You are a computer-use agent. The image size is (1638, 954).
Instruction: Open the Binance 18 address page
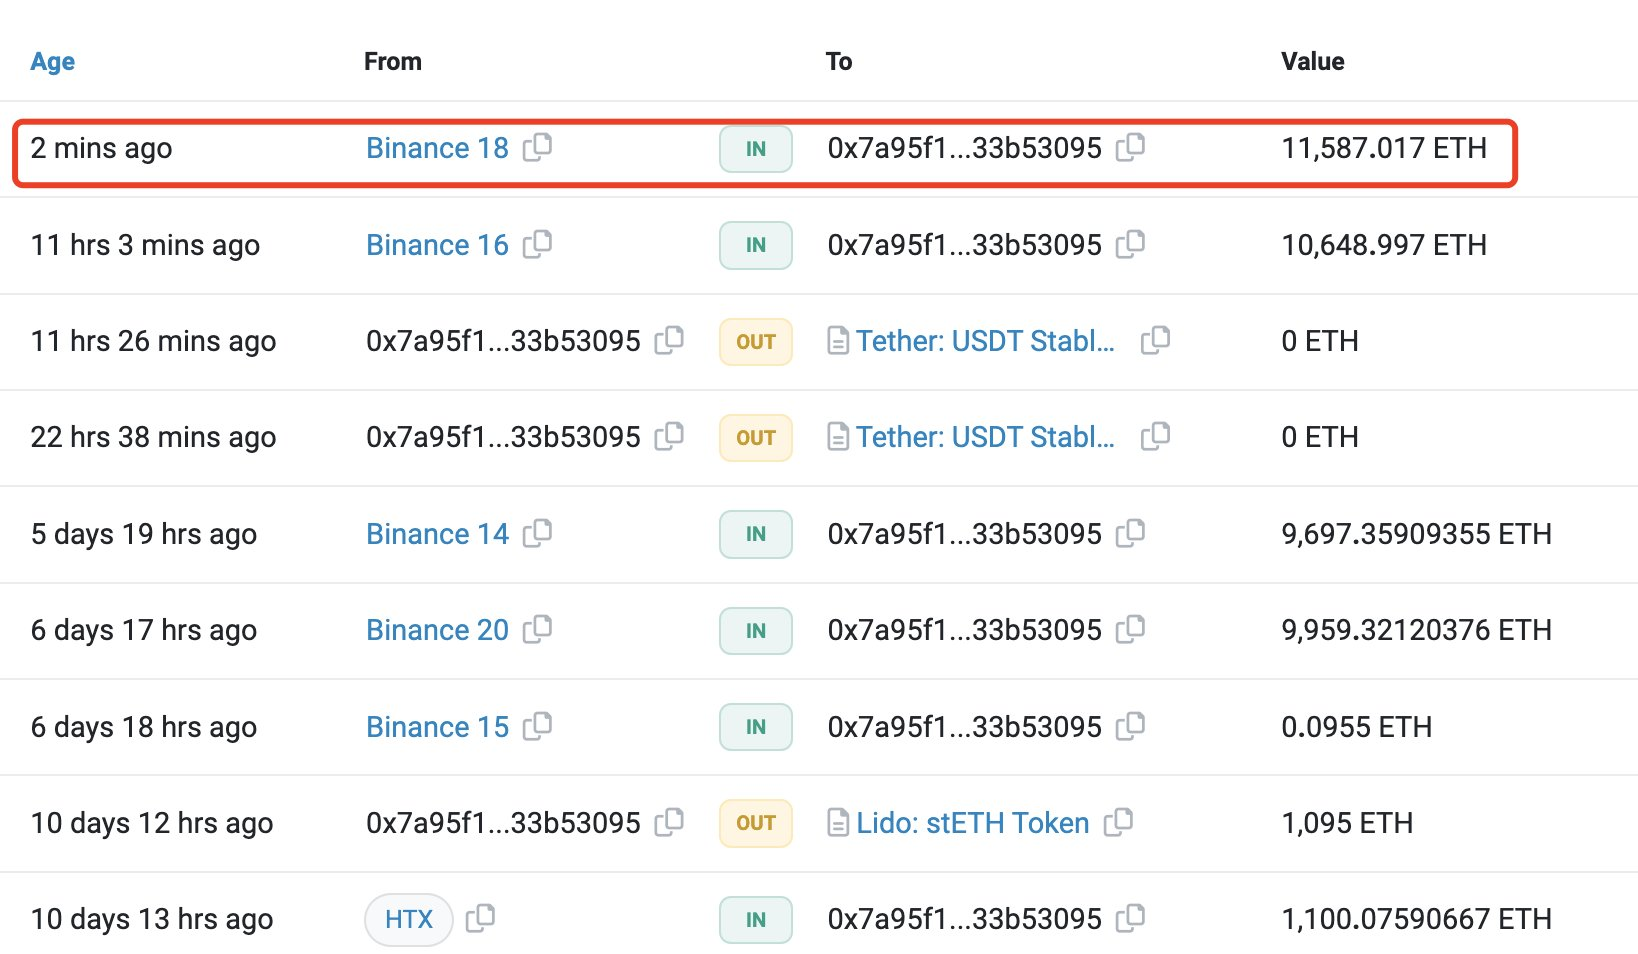pyautogui.click(x=437, y=148)
